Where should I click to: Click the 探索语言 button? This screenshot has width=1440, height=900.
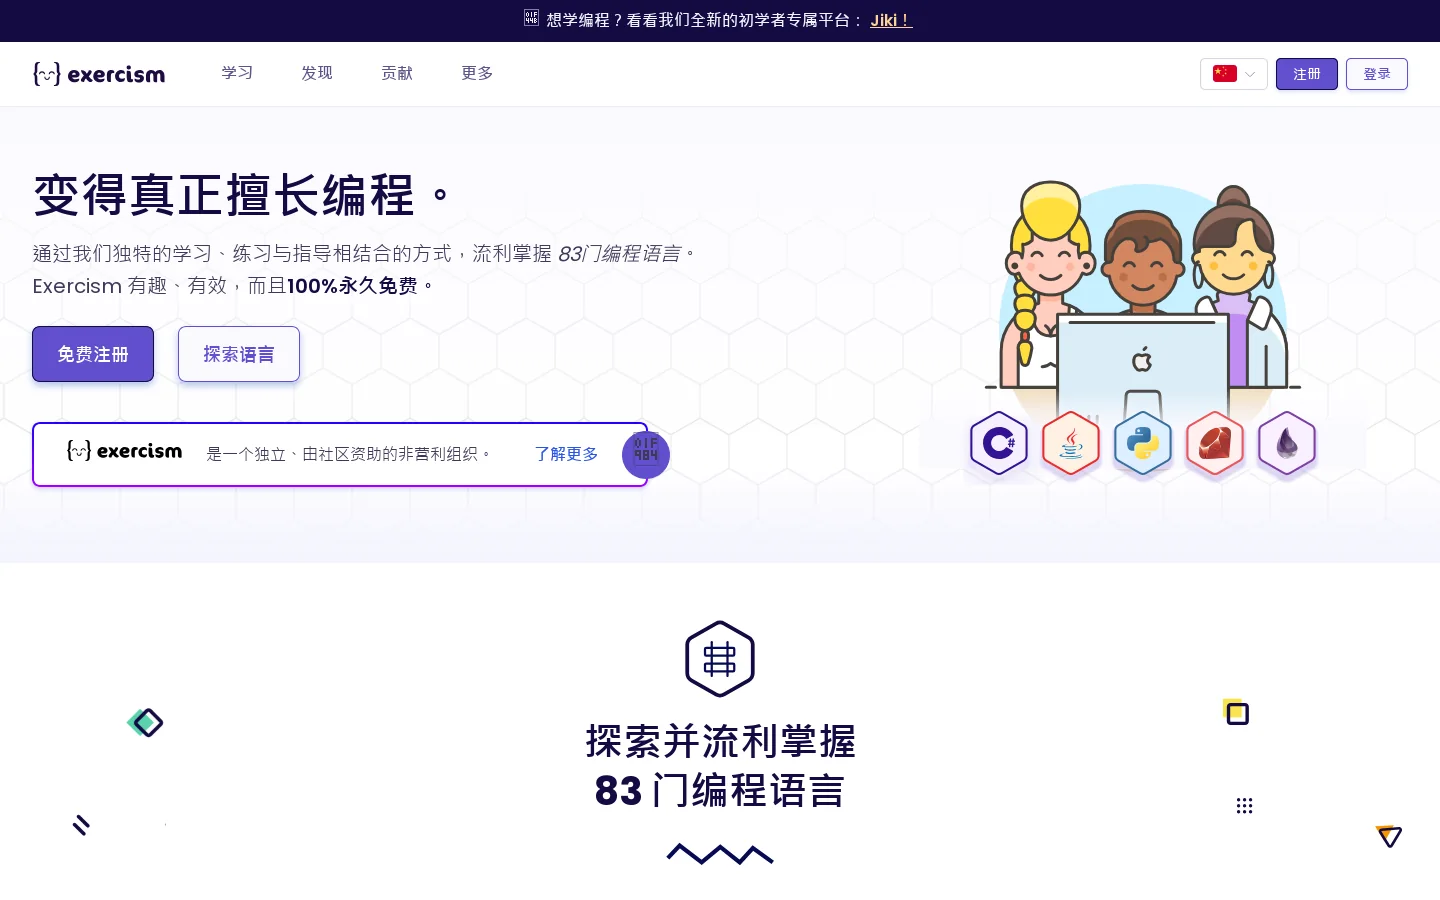coord(239,354)
